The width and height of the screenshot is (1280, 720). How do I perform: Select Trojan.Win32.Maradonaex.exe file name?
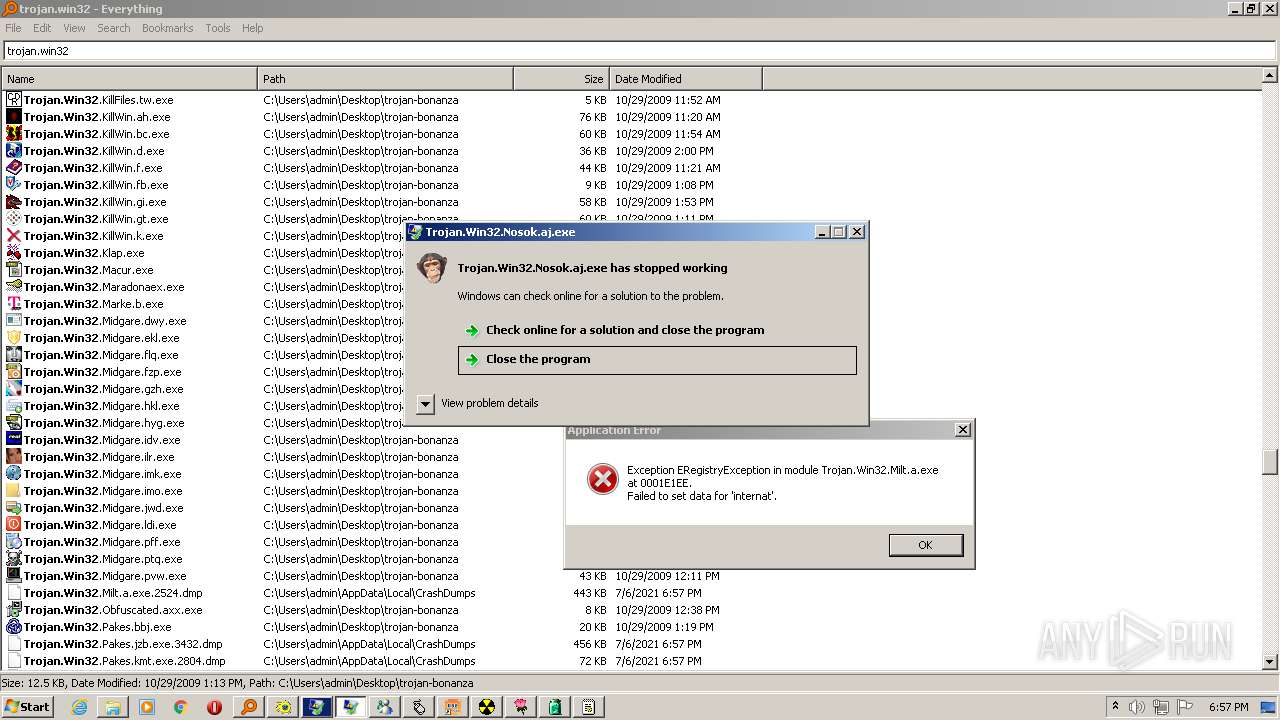(x=104, y=287)
